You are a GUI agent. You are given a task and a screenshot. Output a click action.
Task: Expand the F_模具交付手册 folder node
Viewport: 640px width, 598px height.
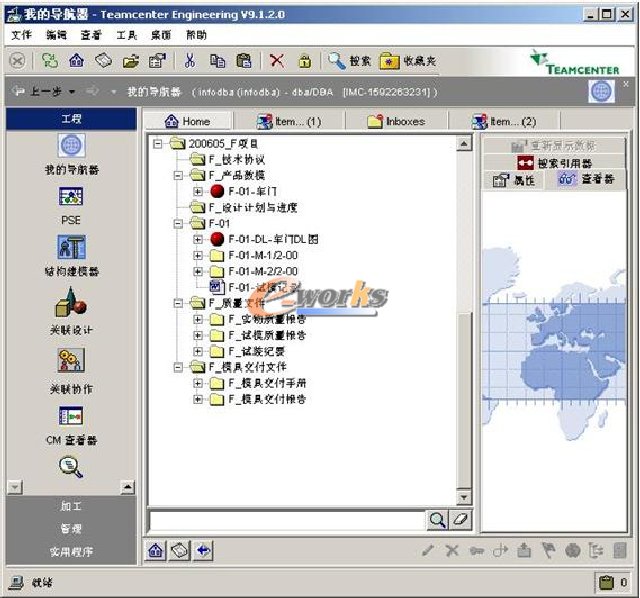click(198, 383)
